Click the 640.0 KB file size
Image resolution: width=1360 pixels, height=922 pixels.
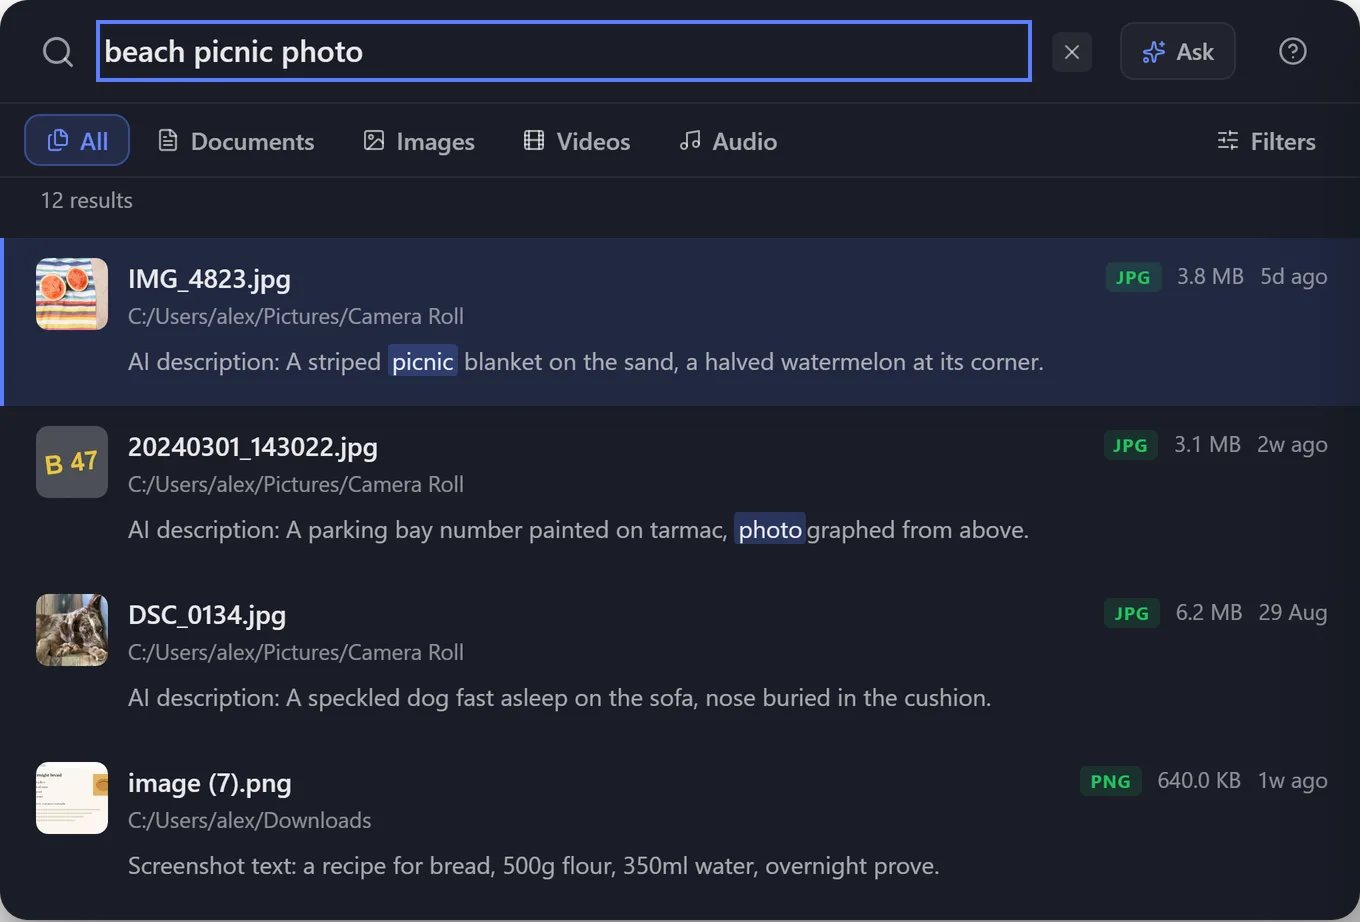(x=1199, y=780)
